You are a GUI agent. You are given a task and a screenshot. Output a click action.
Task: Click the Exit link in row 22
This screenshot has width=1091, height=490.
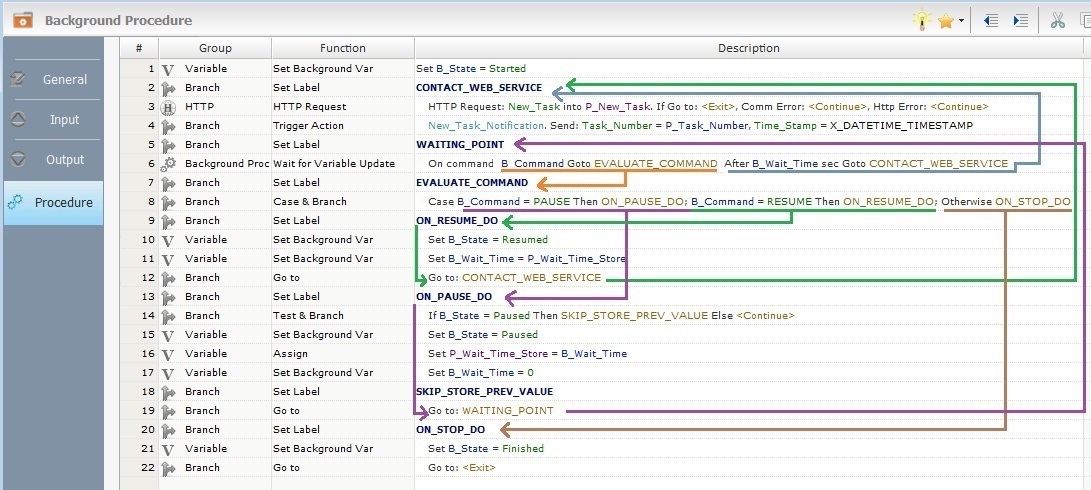click(478, 468)
